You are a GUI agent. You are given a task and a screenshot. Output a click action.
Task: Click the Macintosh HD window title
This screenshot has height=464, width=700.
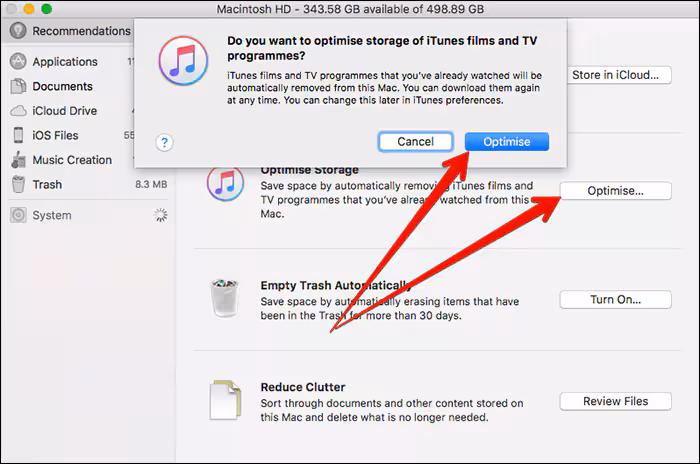[350, 9]
